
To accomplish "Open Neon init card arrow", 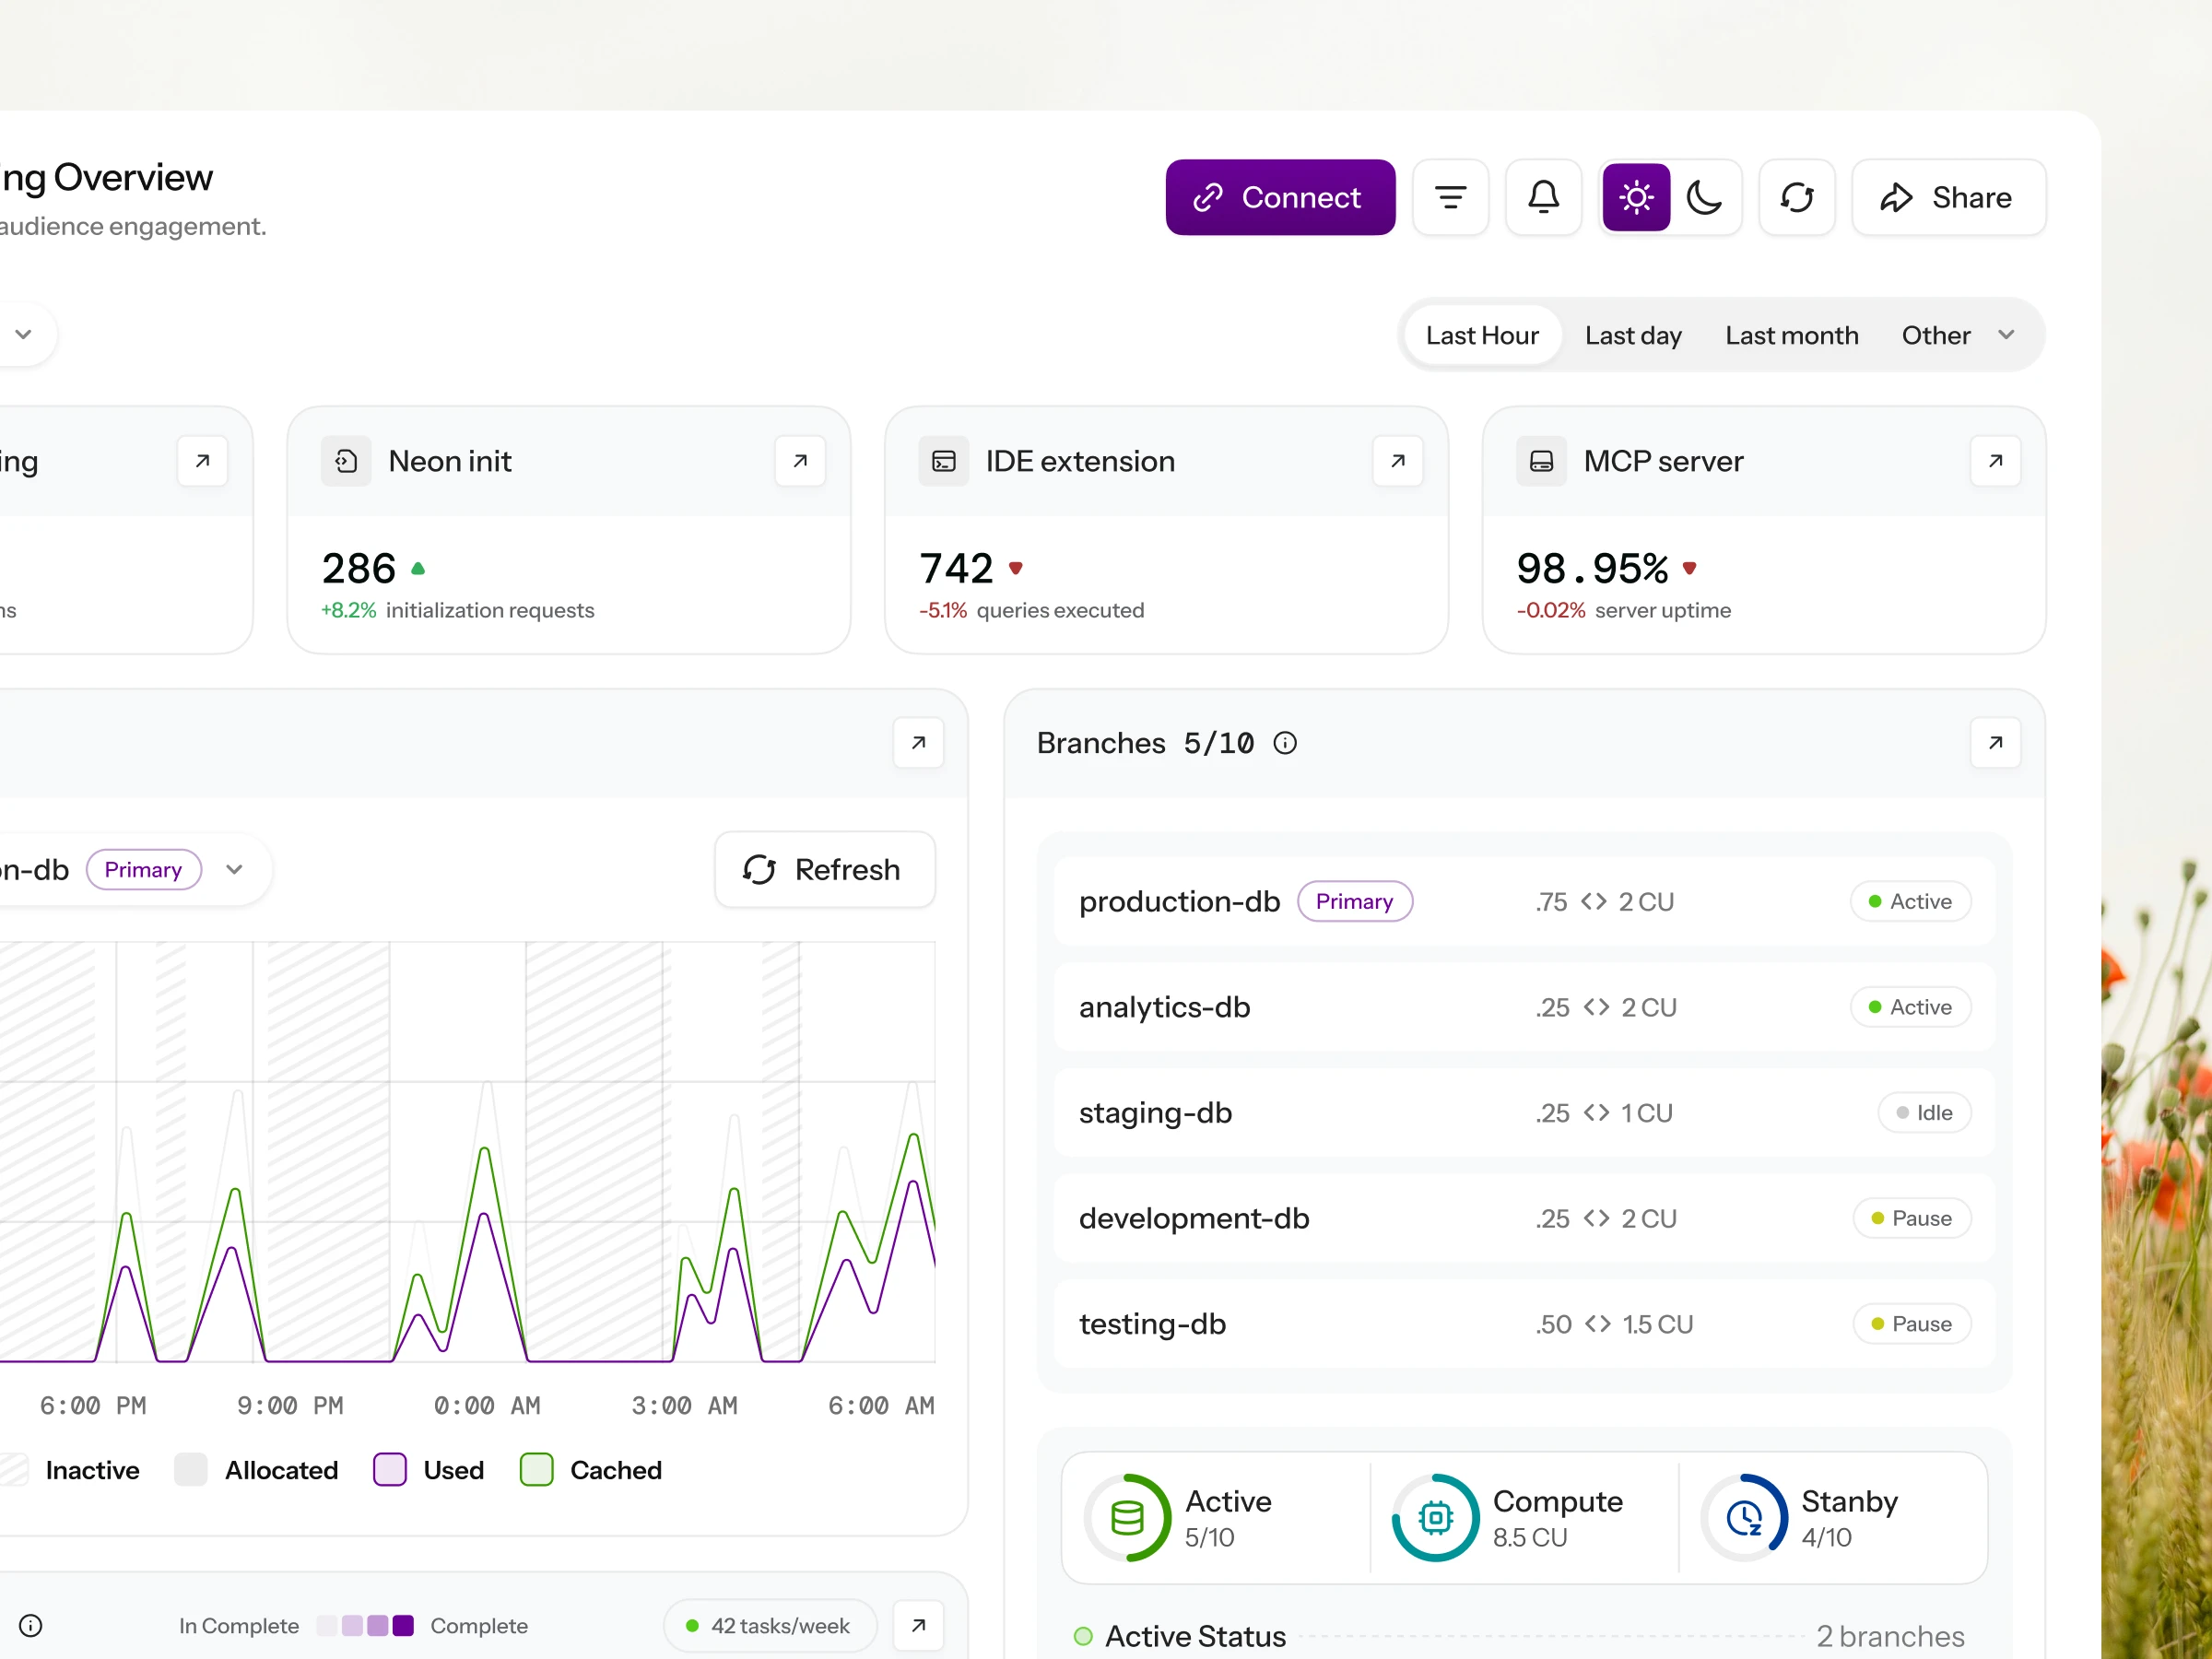I will [800, 461].
